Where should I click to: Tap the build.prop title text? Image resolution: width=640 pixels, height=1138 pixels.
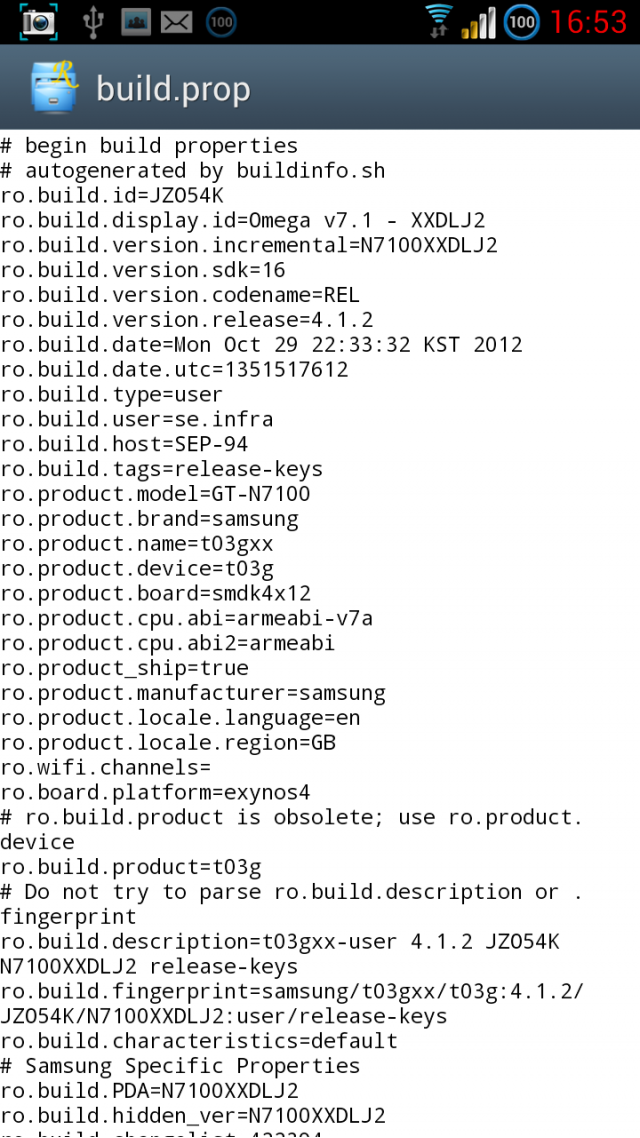(173, 90)
